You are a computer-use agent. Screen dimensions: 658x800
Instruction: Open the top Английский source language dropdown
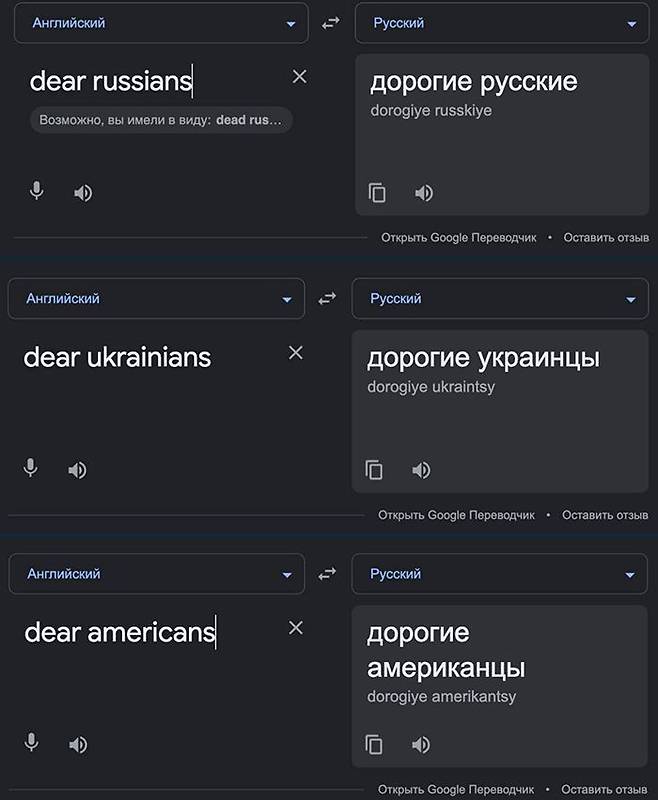point(161,23)
